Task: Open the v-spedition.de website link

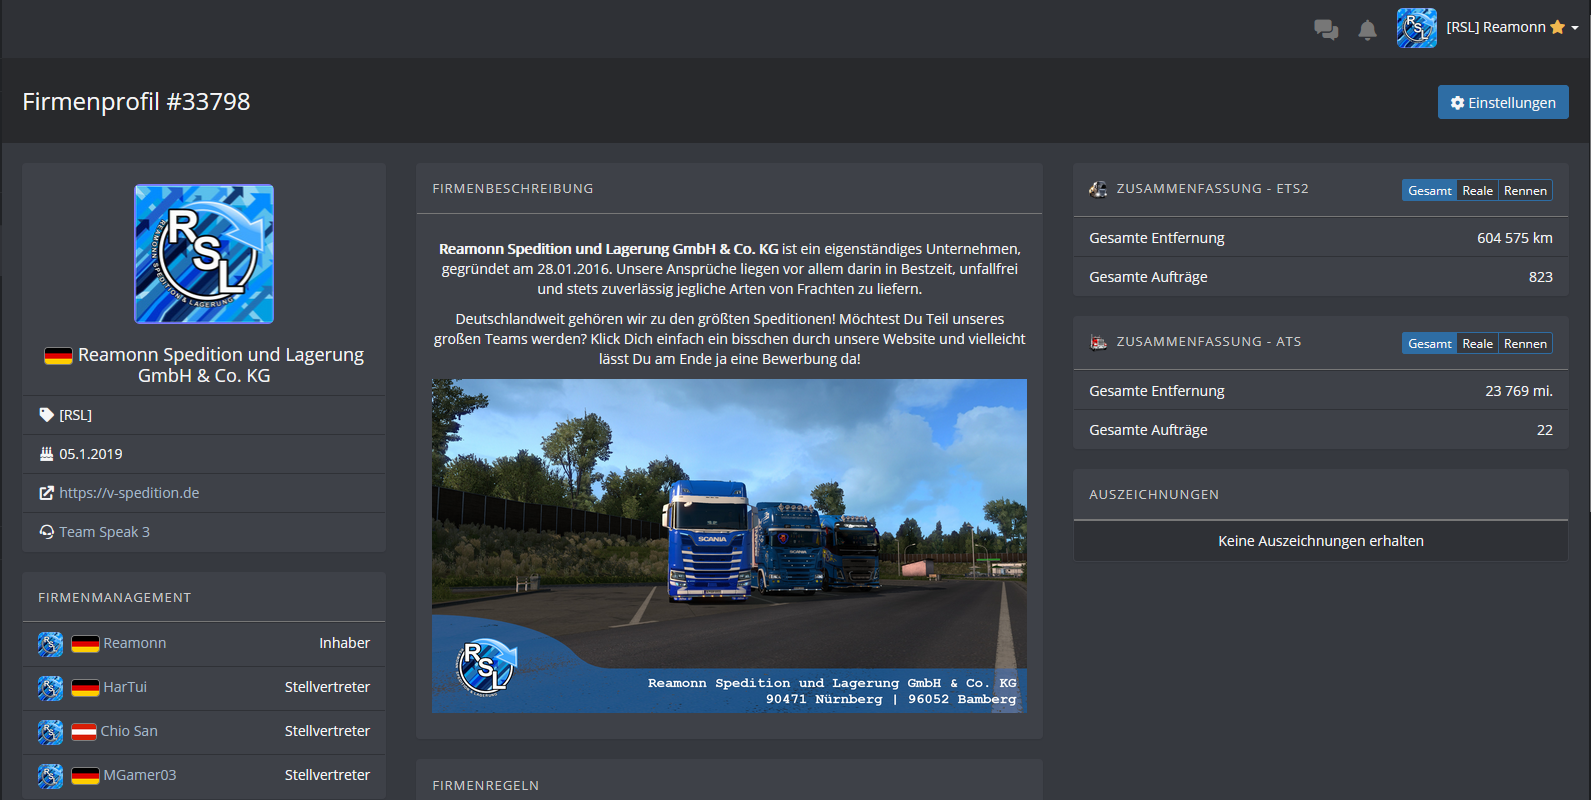Action: (x=129, y=493)
